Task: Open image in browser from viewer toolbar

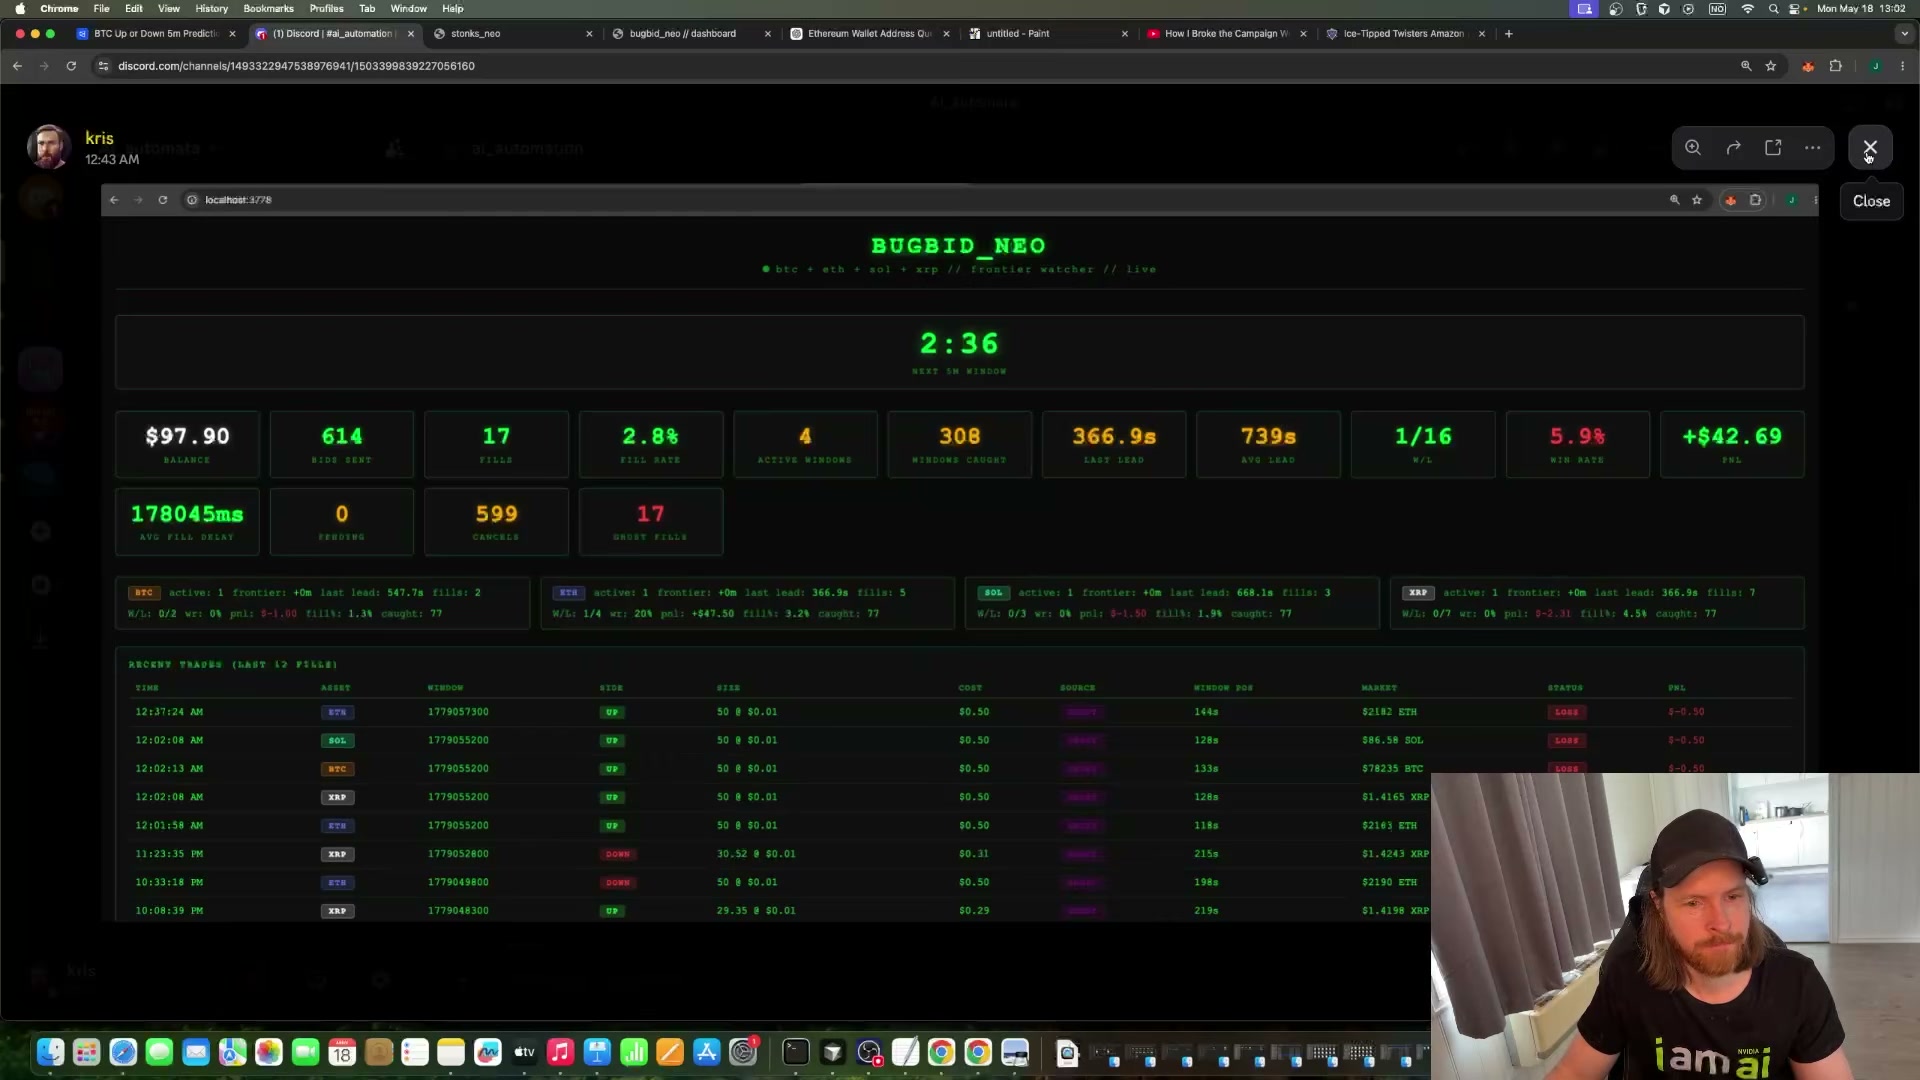Action: (1773, 147)
